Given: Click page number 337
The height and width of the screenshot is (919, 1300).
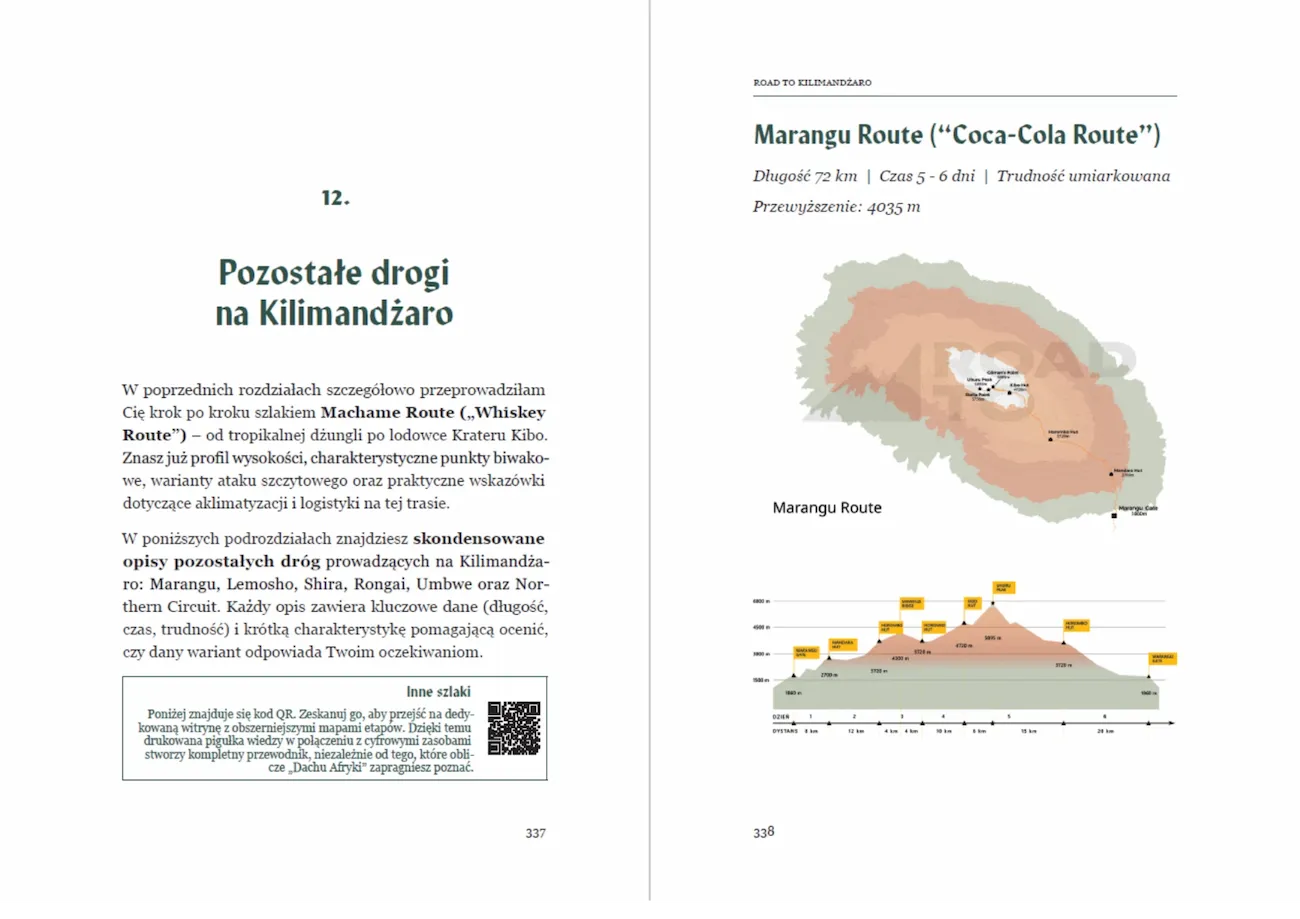Looking at the screenshot, I should point(536,832).
